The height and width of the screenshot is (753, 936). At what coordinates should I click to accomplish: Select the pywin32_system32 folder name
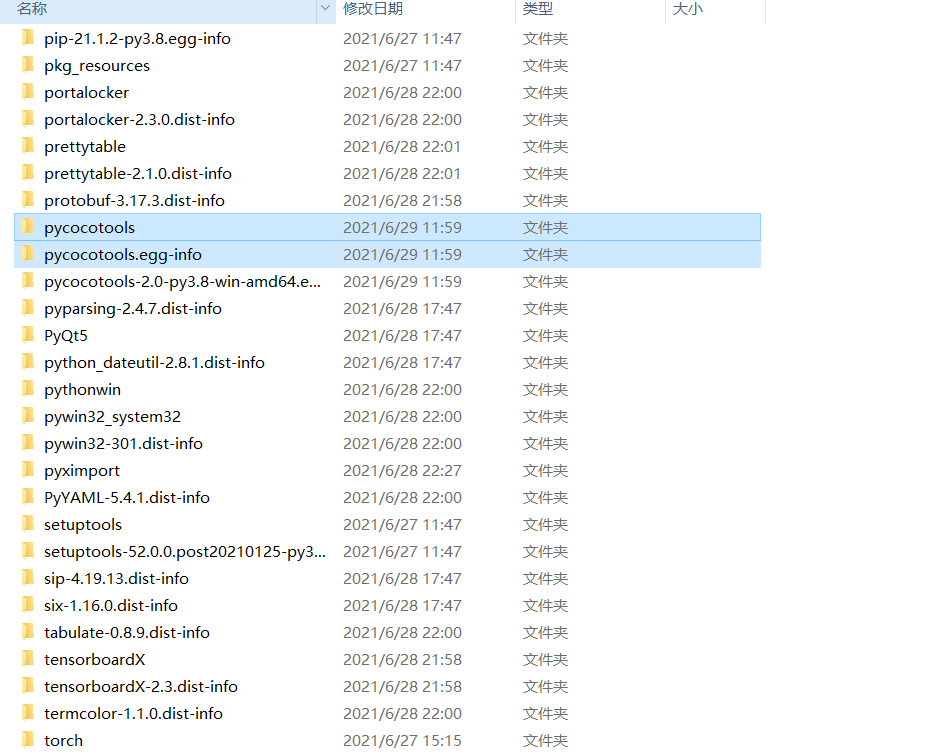(112, 417)
